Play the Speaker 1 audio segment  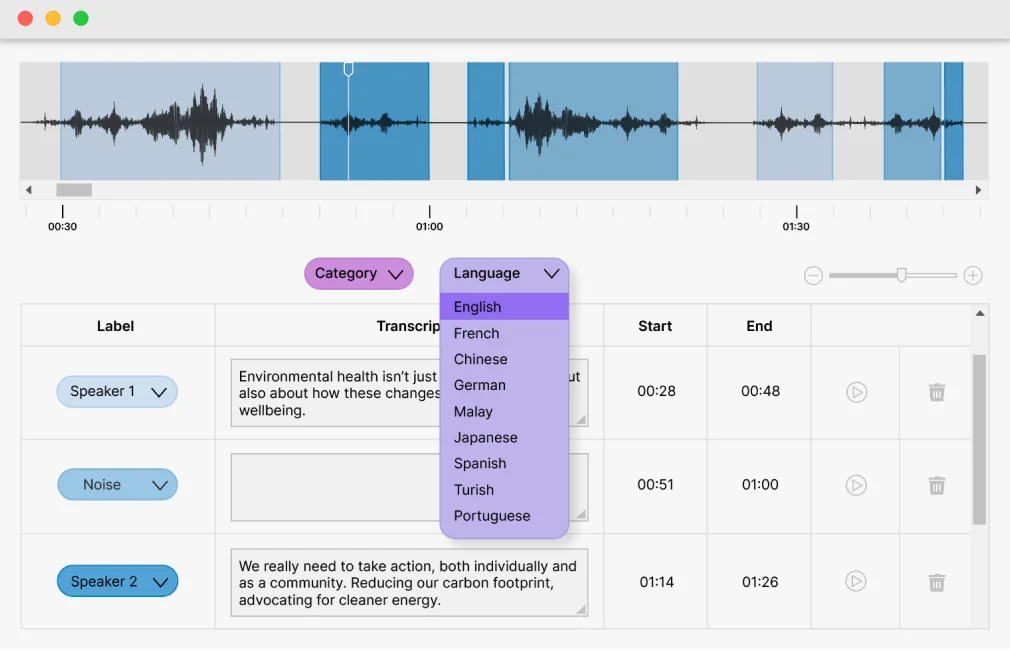coord(856,392)
